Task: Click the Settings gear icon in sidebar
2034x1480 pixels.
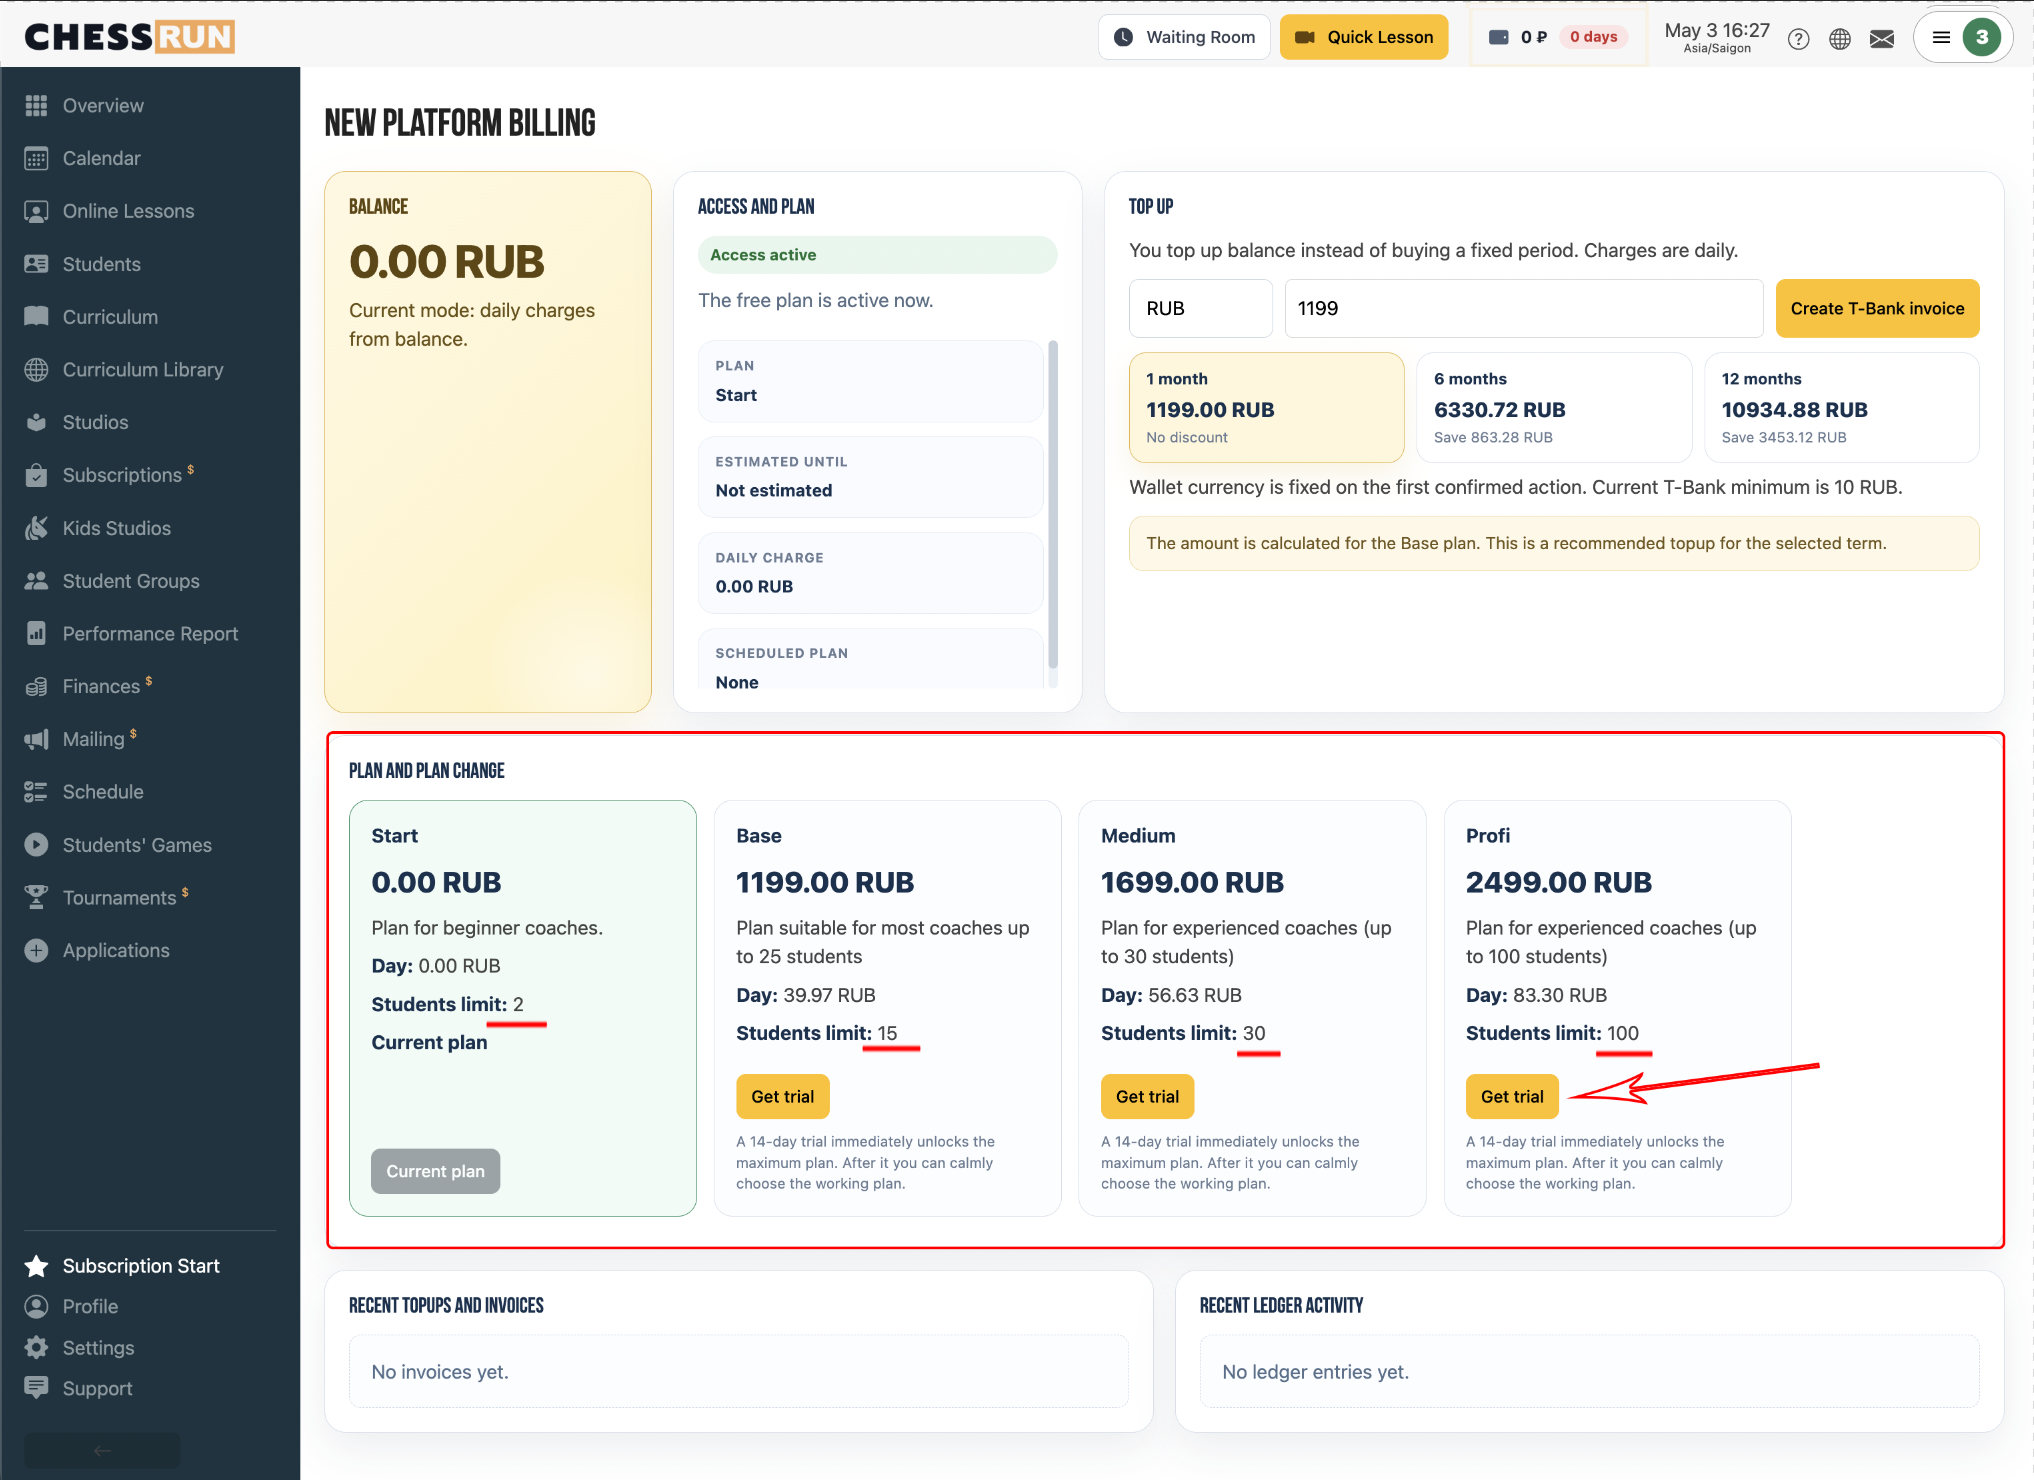Action: (36, 1347)
